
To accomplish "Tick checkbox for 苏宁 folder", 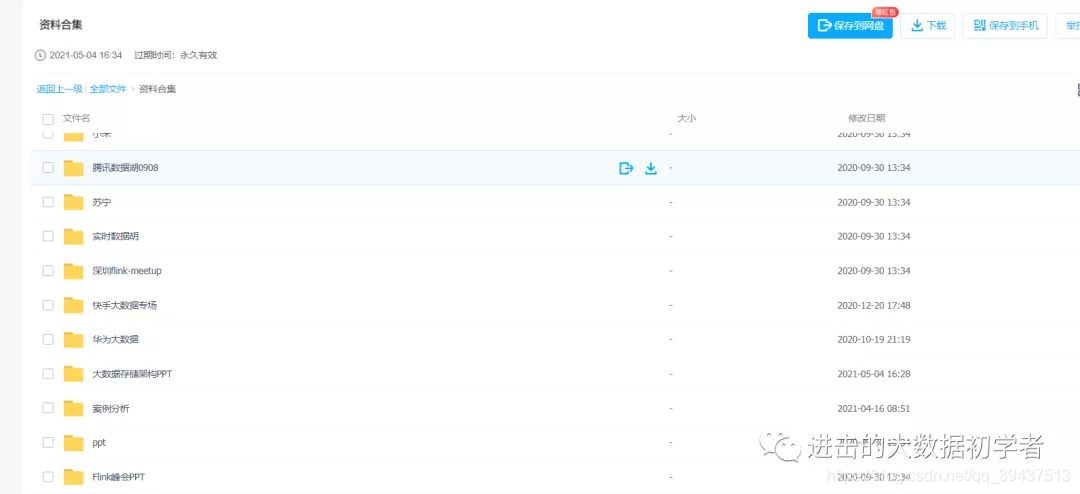I will [48, 202].
